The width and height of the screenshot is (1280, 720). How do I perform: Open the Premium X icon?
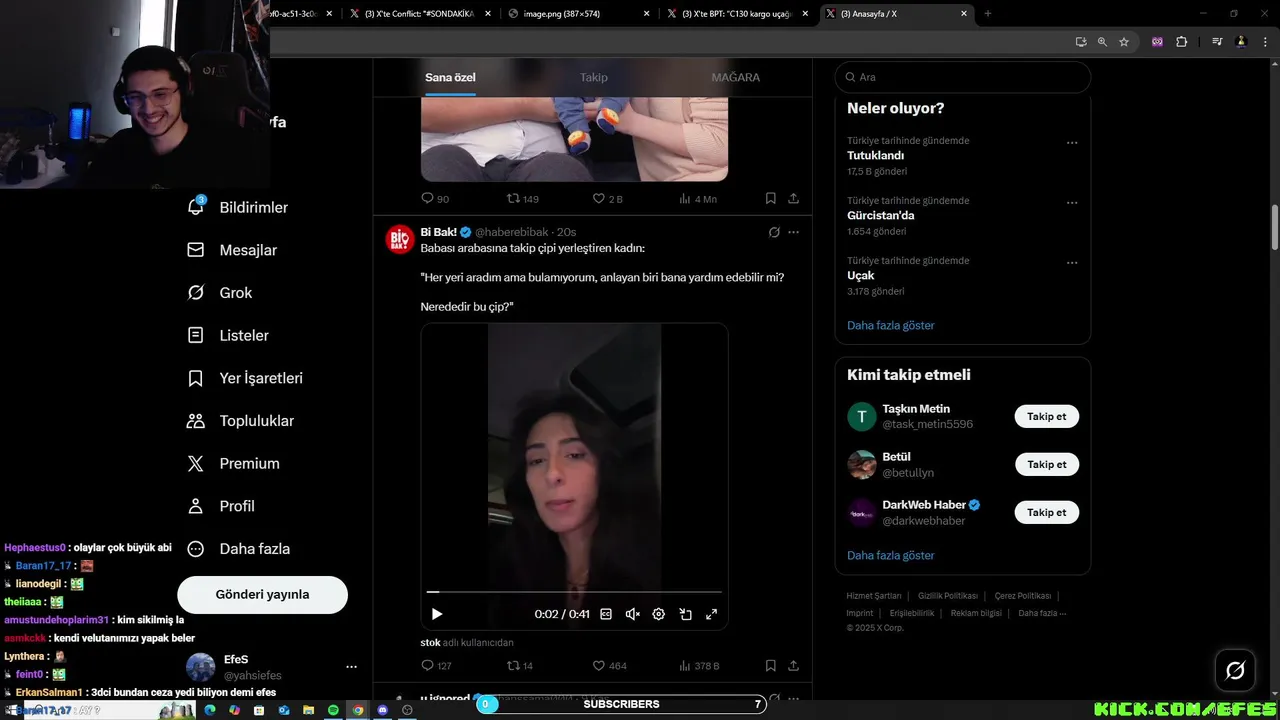click(196, 464)
